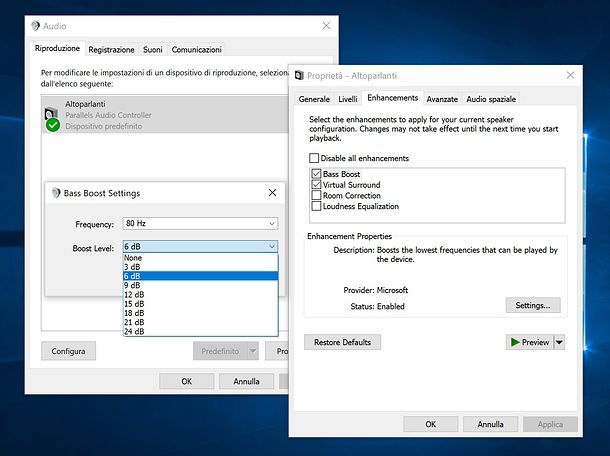Open the Frequency 80 Hz dropdown
The width and height of the screenshot is (610, 456).
click(200, 223)
